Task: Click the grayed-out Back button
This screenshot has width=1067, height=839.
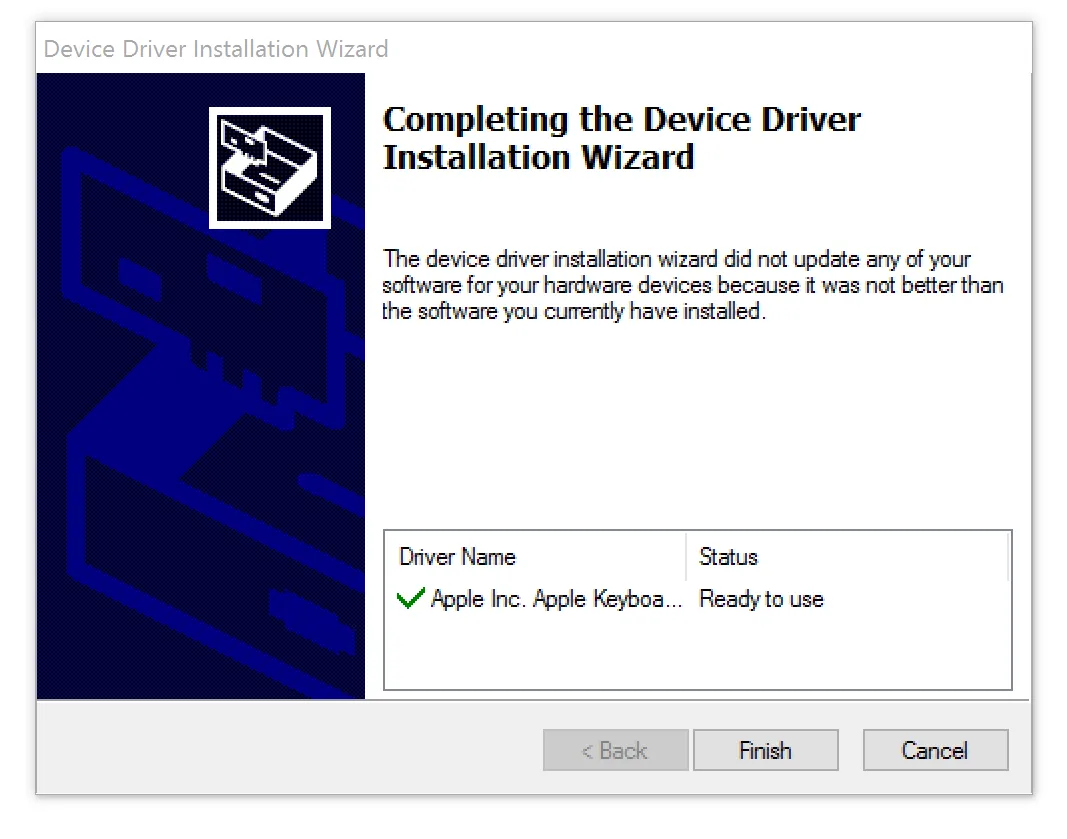Action: point(615,750)
